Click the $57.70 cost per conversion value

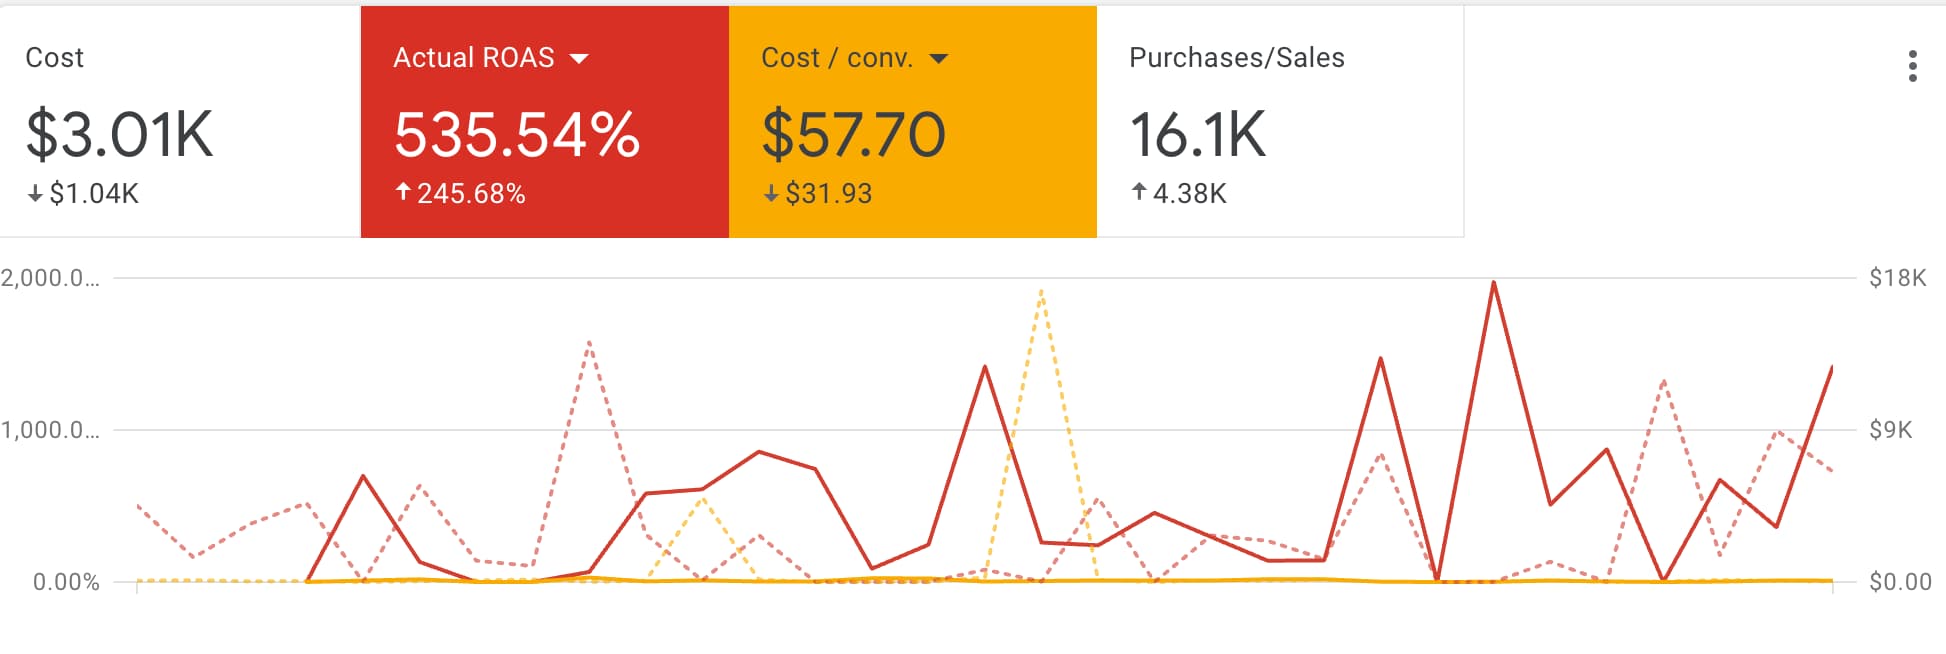(x=853, y=135)
